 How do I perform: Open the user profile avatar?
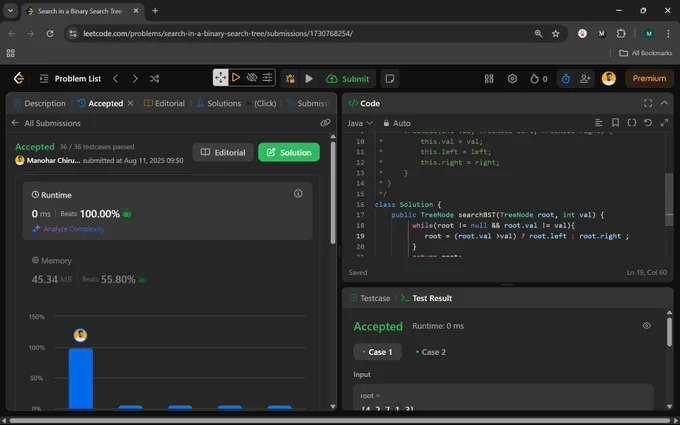coord(608,78)
